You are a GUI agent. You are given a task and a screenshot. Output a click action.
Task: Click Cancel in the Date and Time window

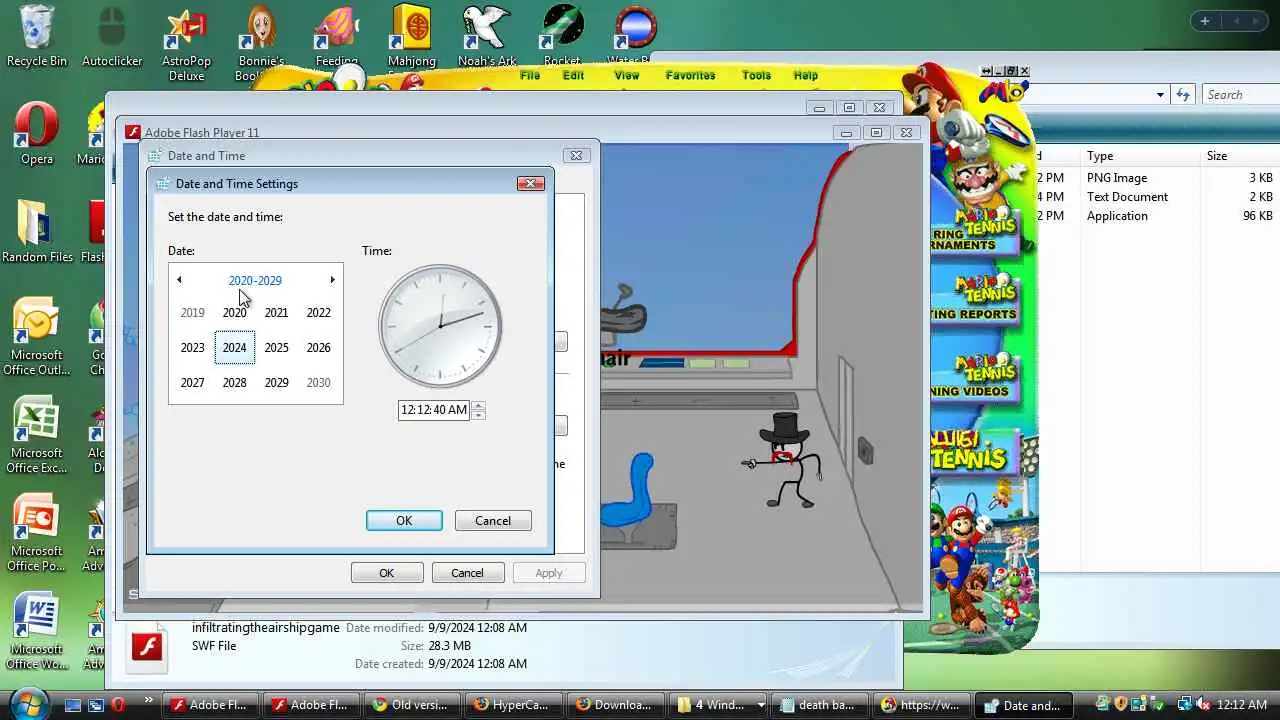(x=467, y=573)
